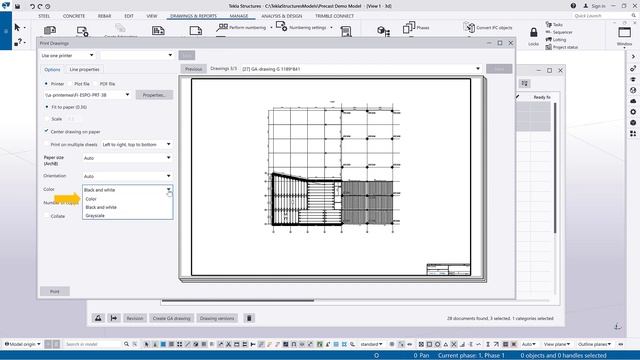This screenshot has width=640, height=360.
Task: Open the STEEL ribbon tab
Action: point(44,16)
